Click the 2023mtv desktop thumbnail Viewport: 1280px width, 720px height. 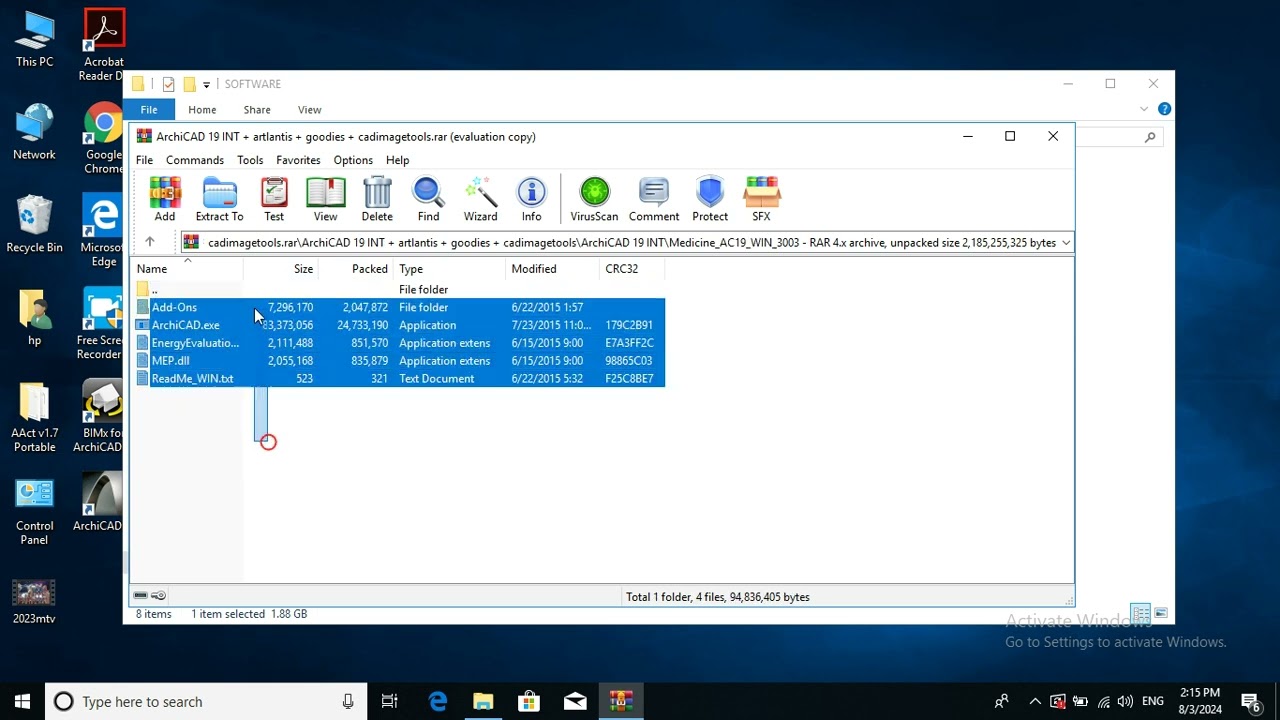tap(34, 601)
